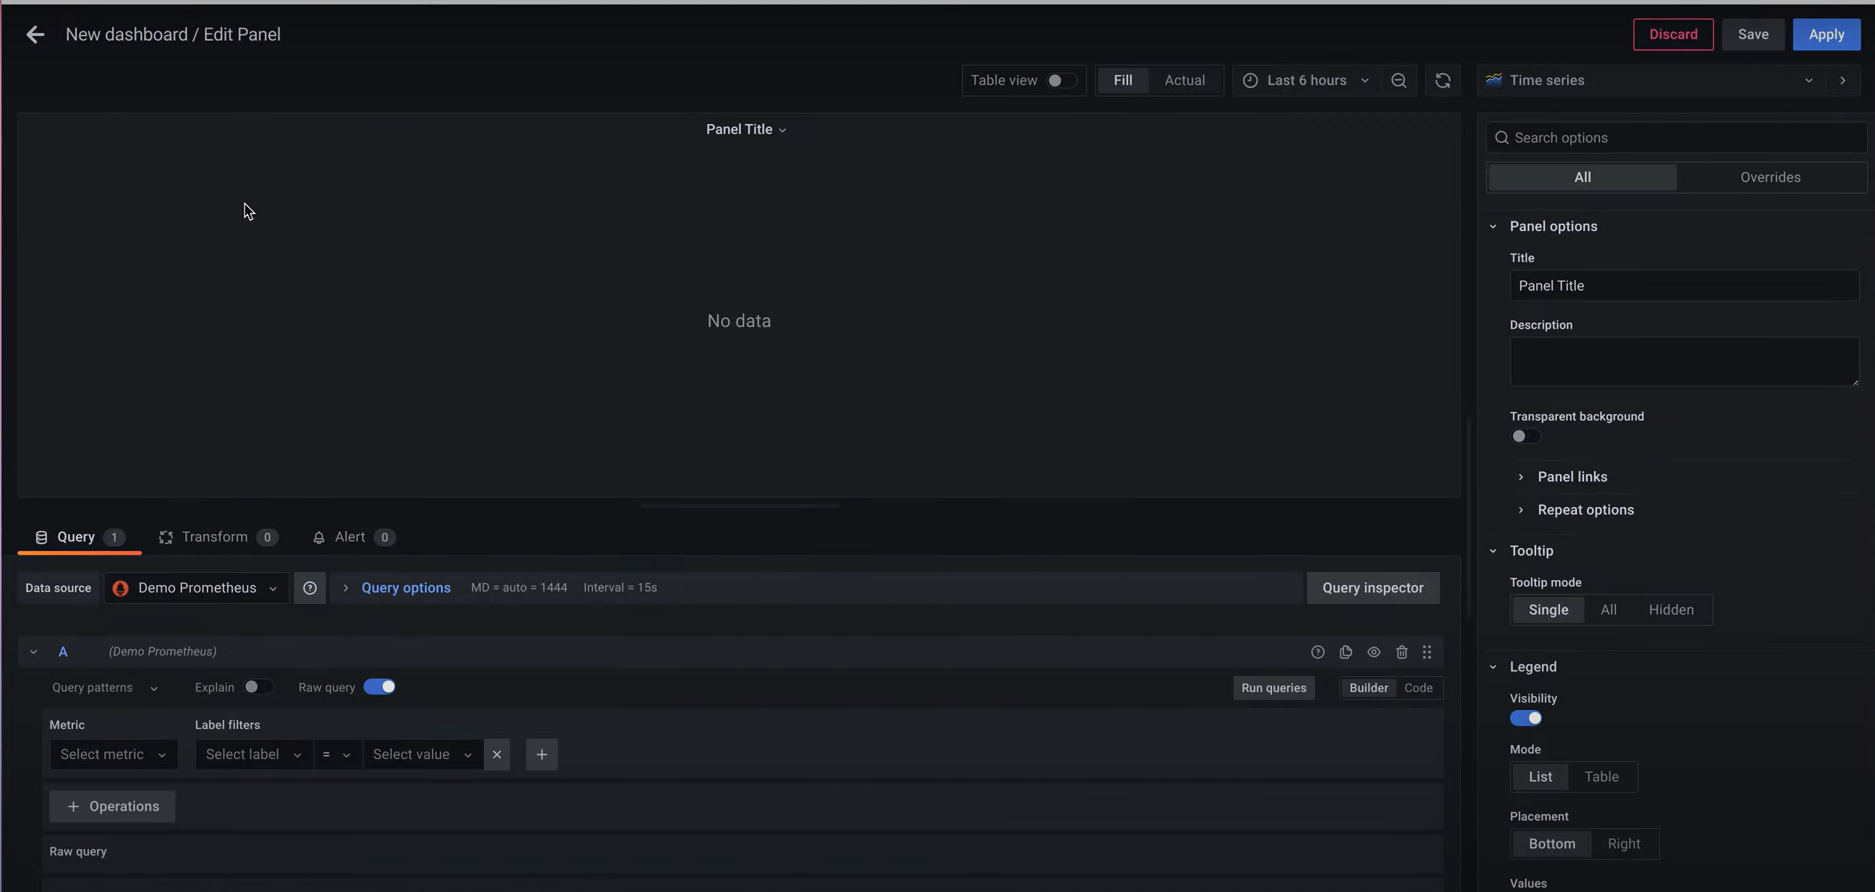
Task: Switch to Code editor mode
Action: tap(1418, 688)
